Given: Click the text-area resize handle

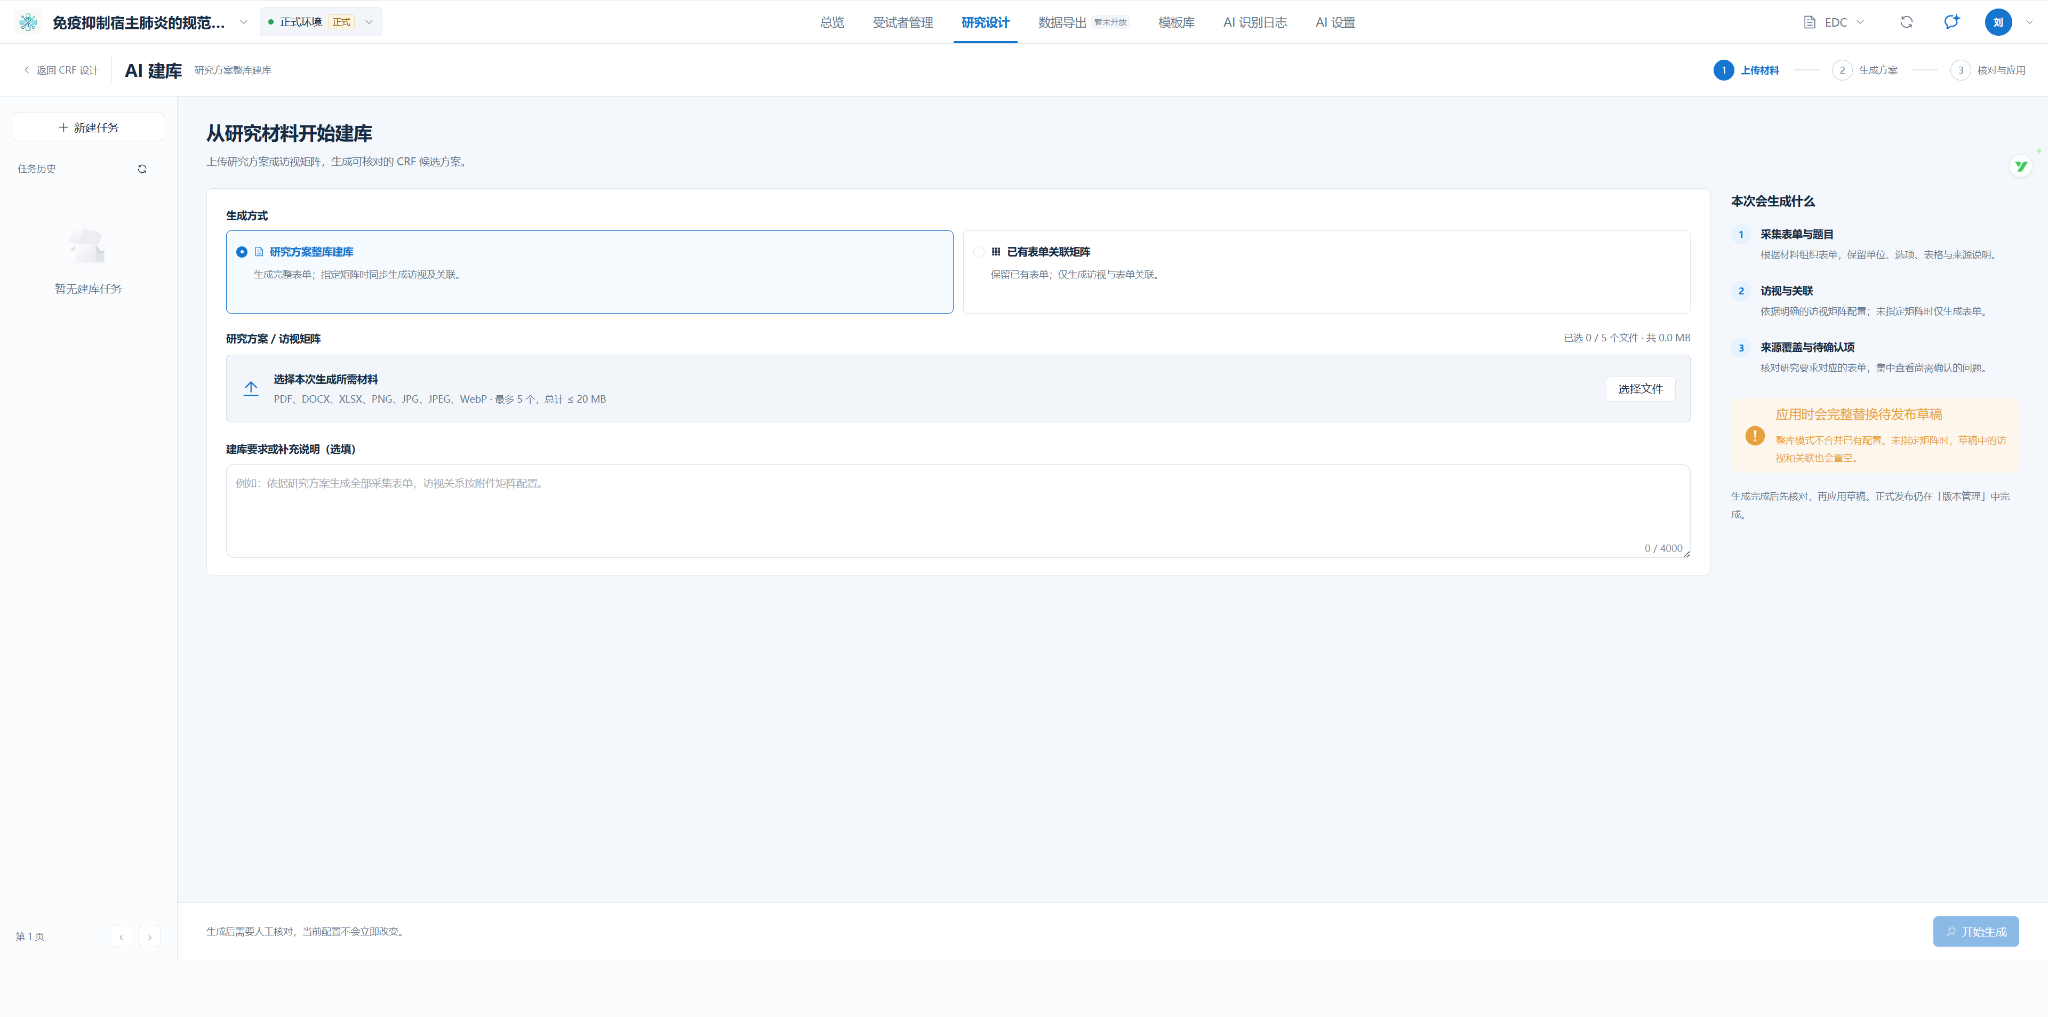Looking at the screenshot, I should 1686,553.
